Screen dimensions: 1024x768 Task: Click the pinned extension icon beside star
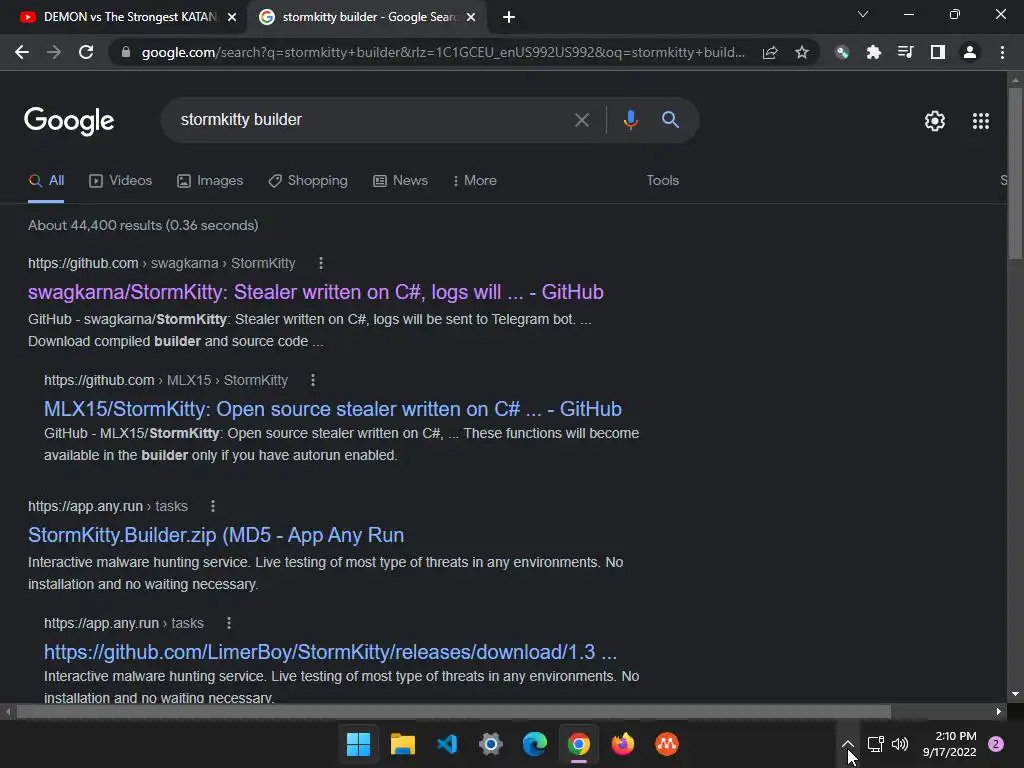click(x=842, y=52)
